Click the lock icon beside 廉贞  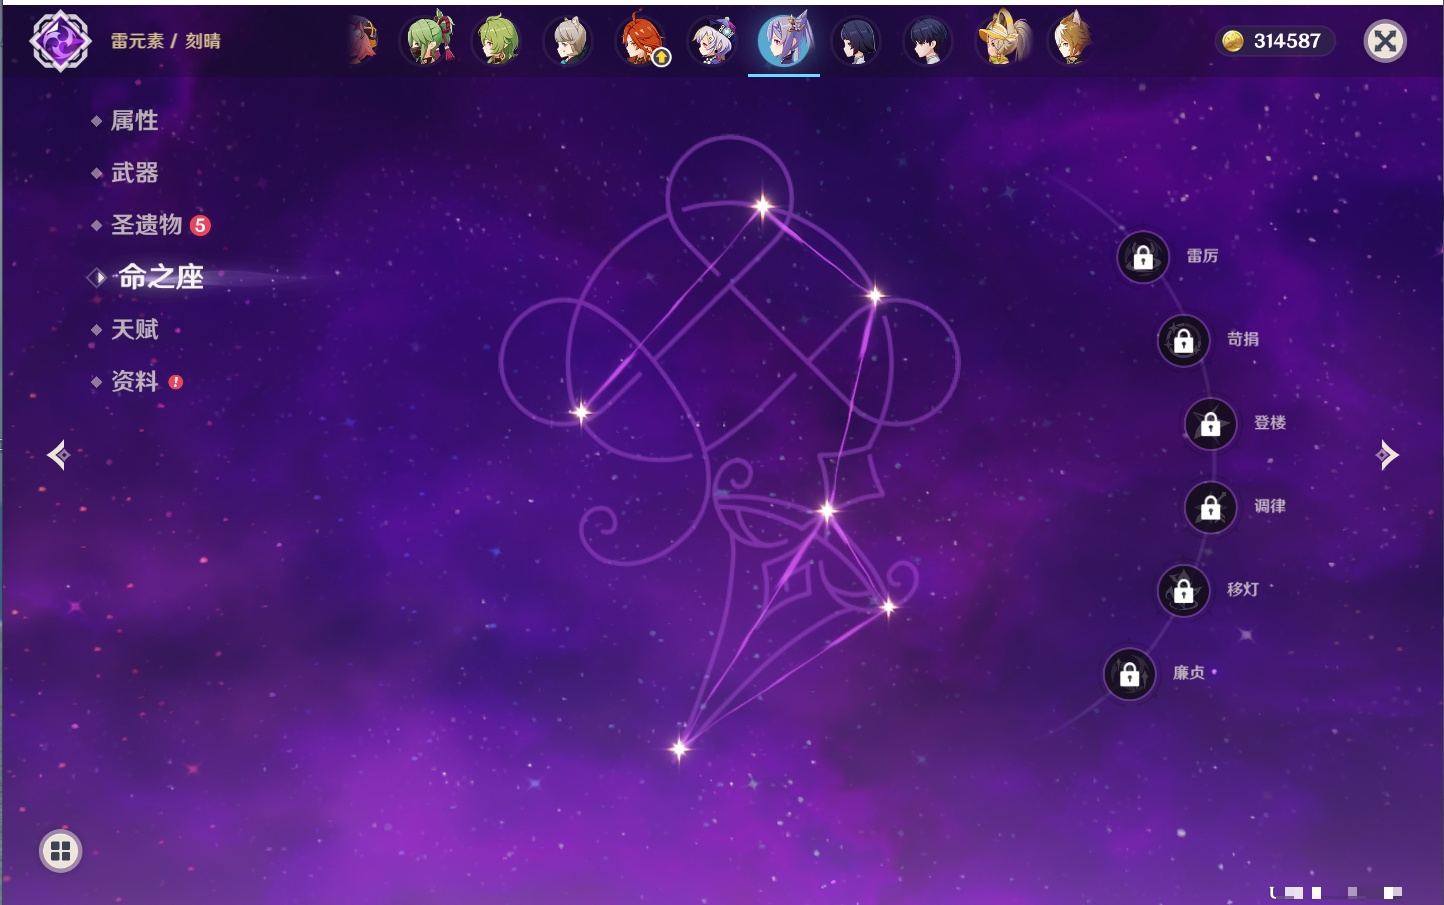1130,674
